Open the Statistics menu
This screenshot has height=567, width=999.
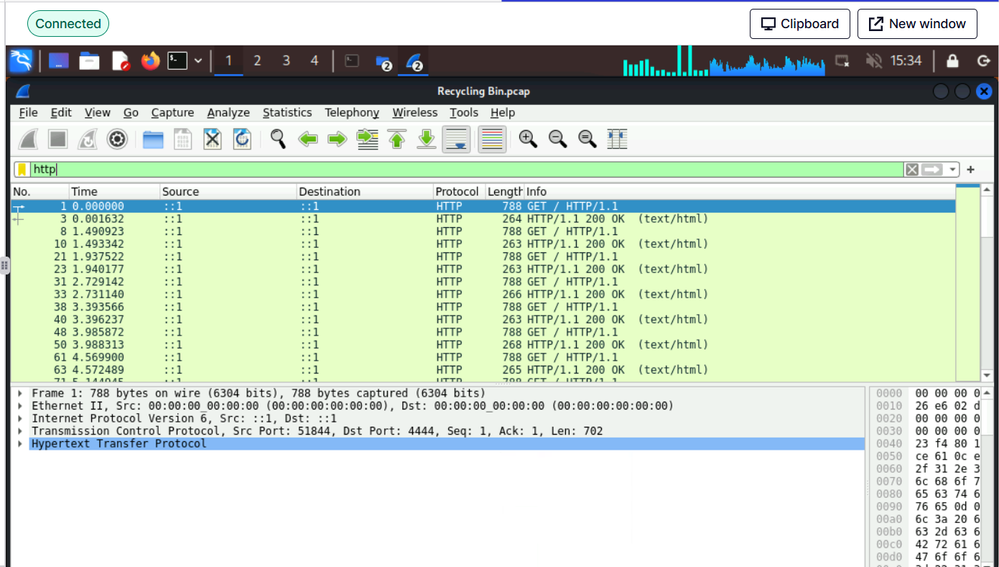(x=287, y=113)
